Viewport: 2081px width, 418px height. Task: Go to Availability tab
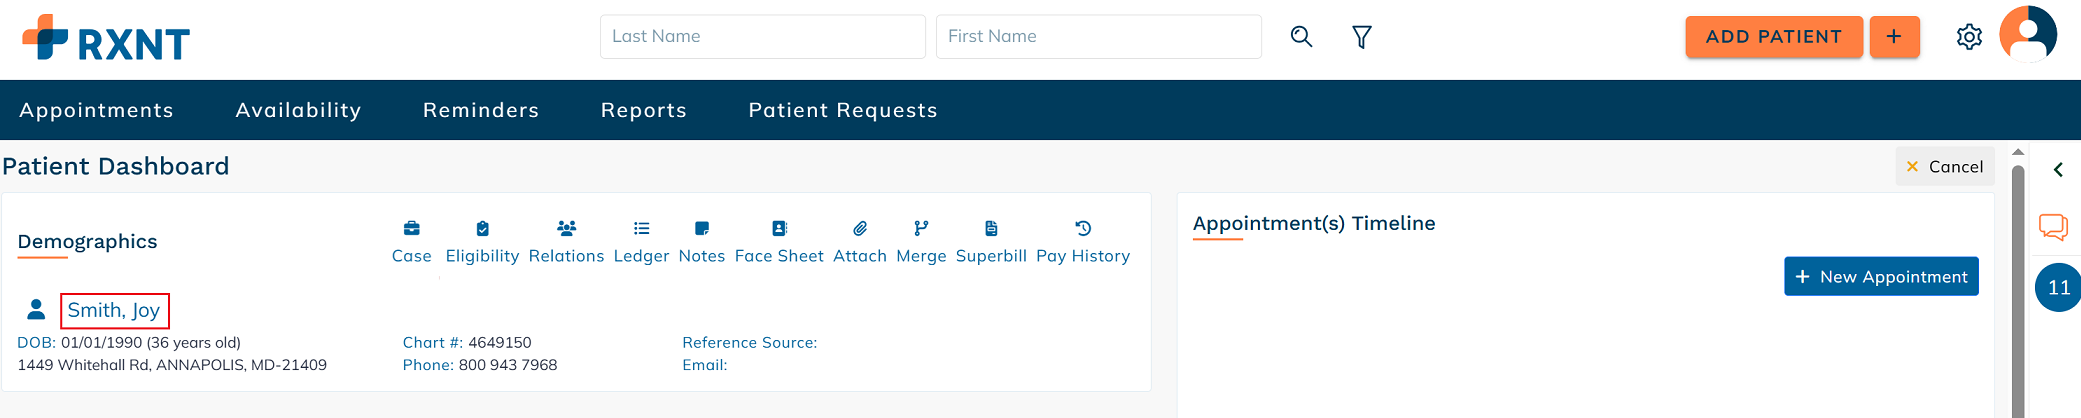coord(298,110)
